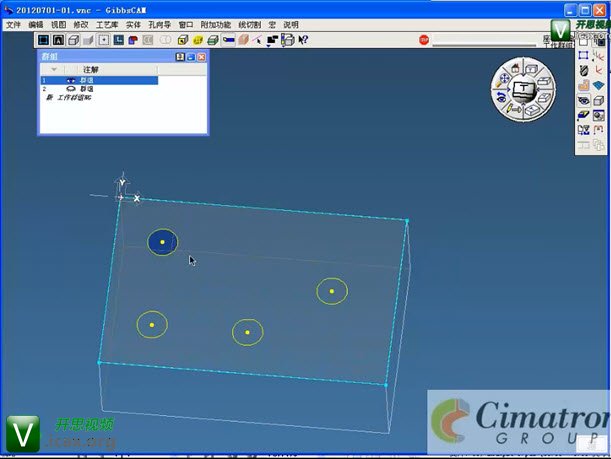Viewport: 611px width, 459px height.
Task: Open the 实体 menu
Action: pos(133,25)
